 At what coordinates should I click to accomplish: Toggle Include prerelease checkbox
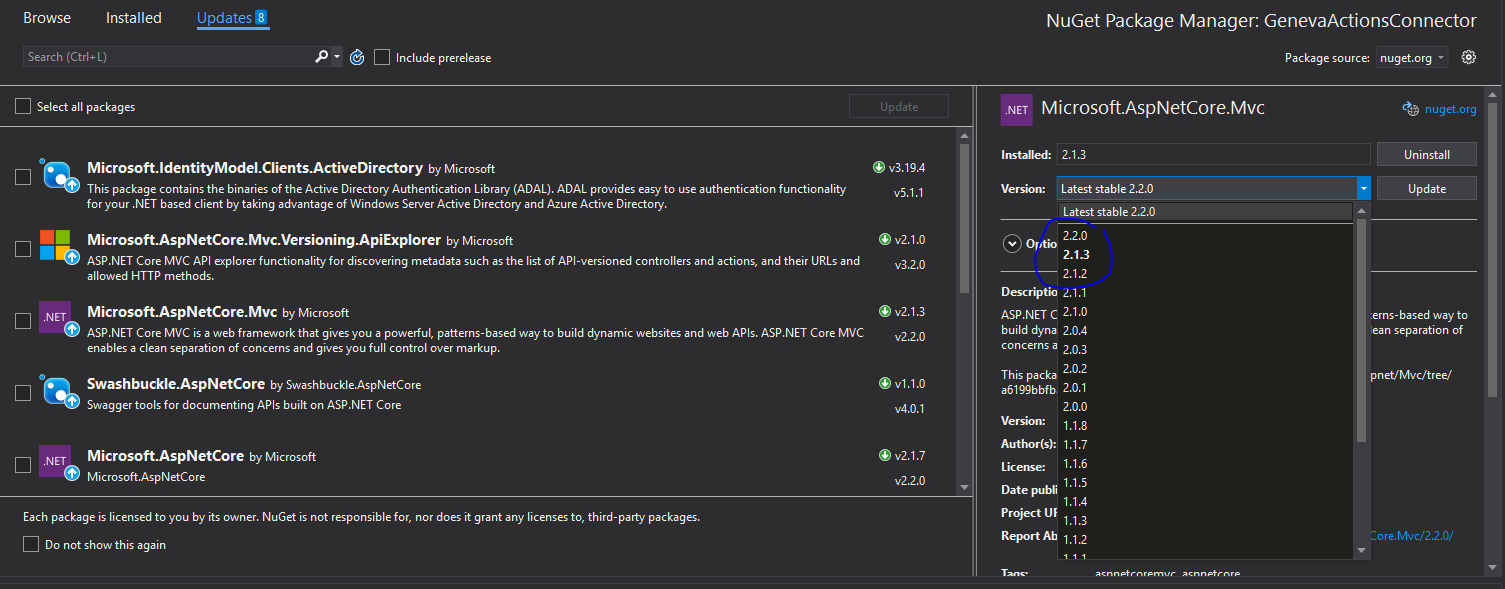click(382, 57)
